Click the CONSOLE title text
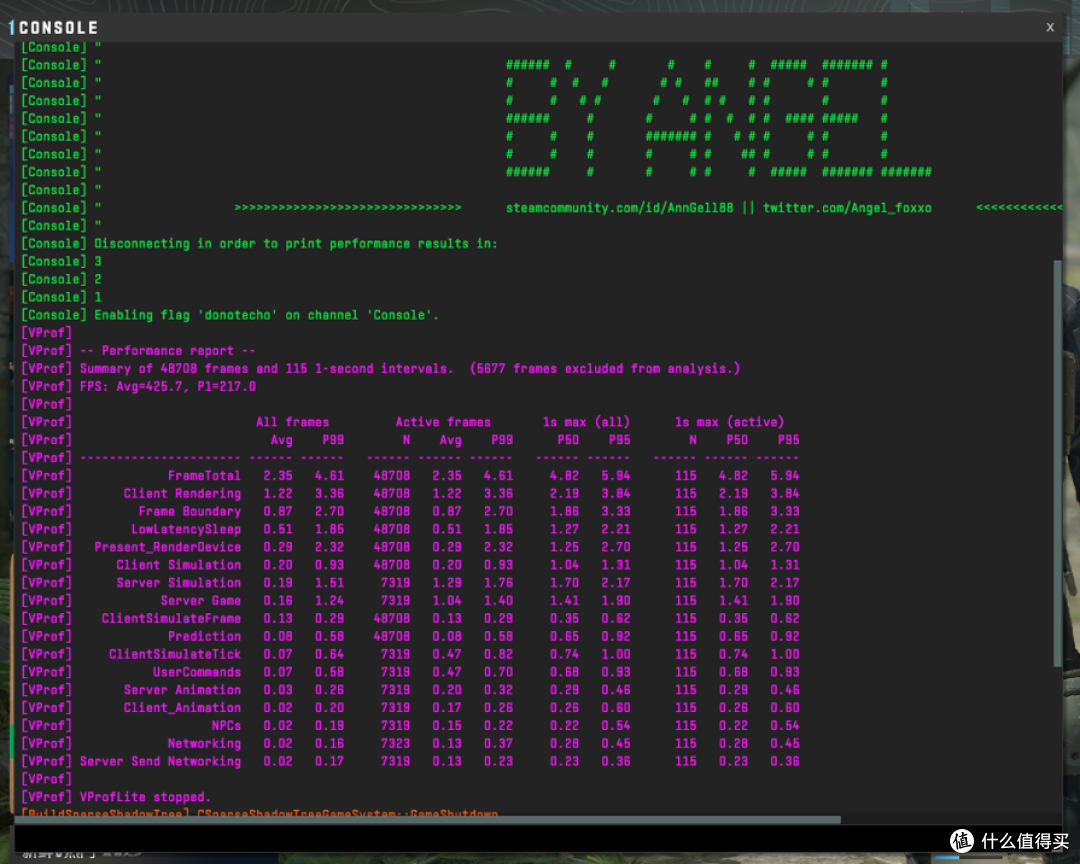Viewport: 1080px width, 864px height. point(59,28)
